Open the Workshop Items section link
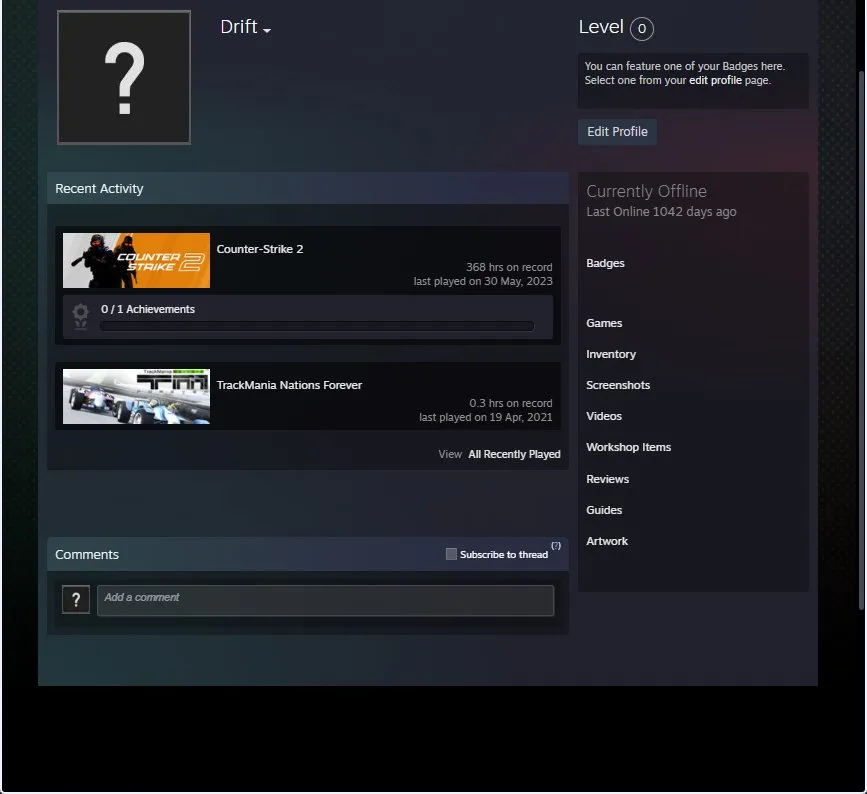The image size is (867, 794). 629,447
